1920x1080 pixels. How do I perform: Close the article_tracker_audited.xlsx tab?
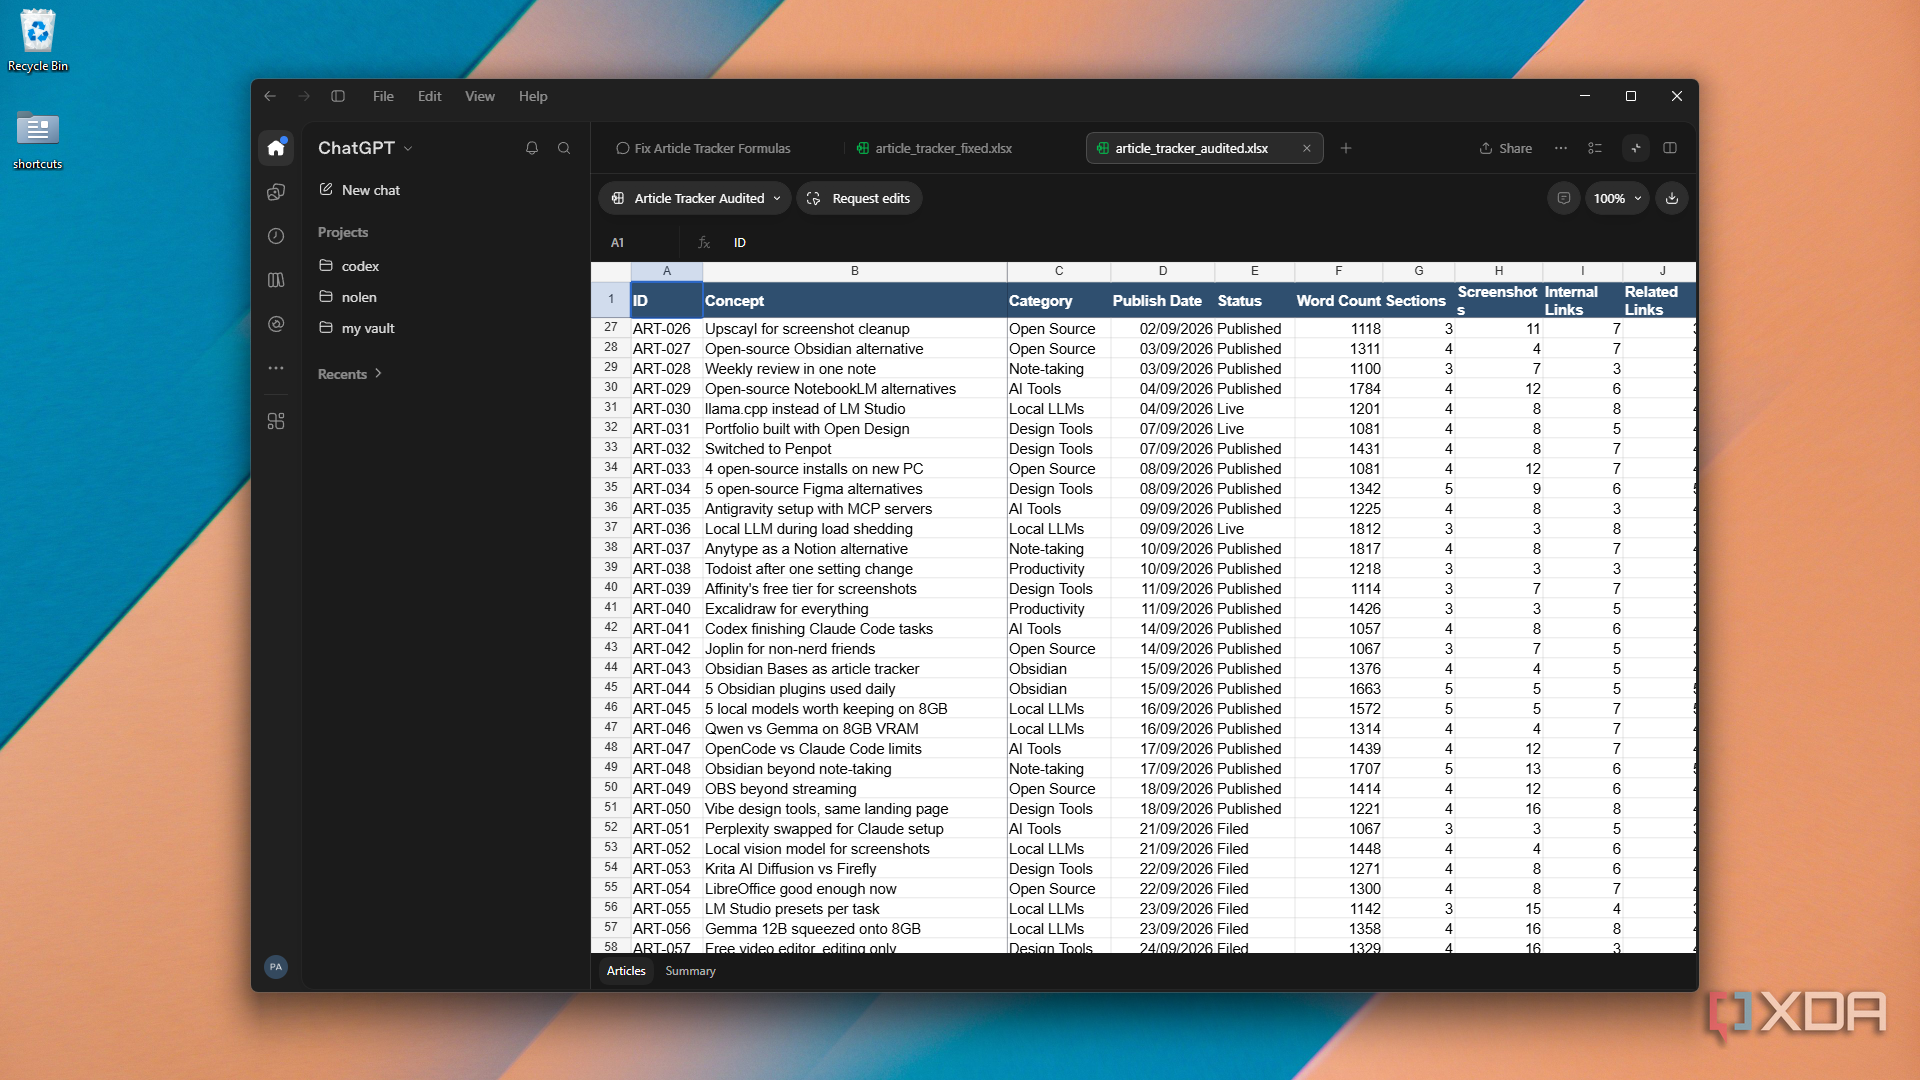[x=1306, y=148]
